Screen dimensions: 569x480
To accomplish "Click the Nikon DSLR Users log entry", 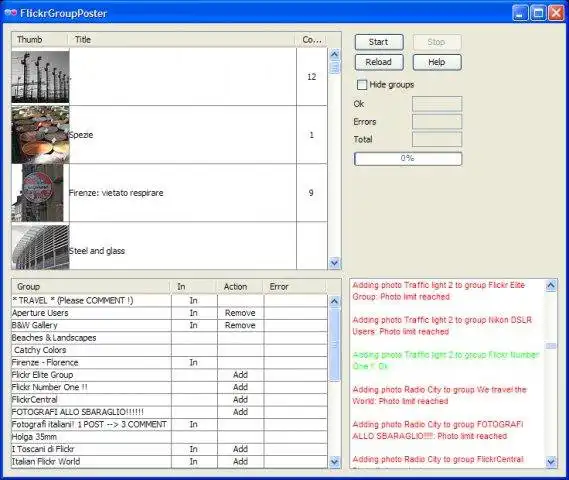I will click(x=442, y=325).
